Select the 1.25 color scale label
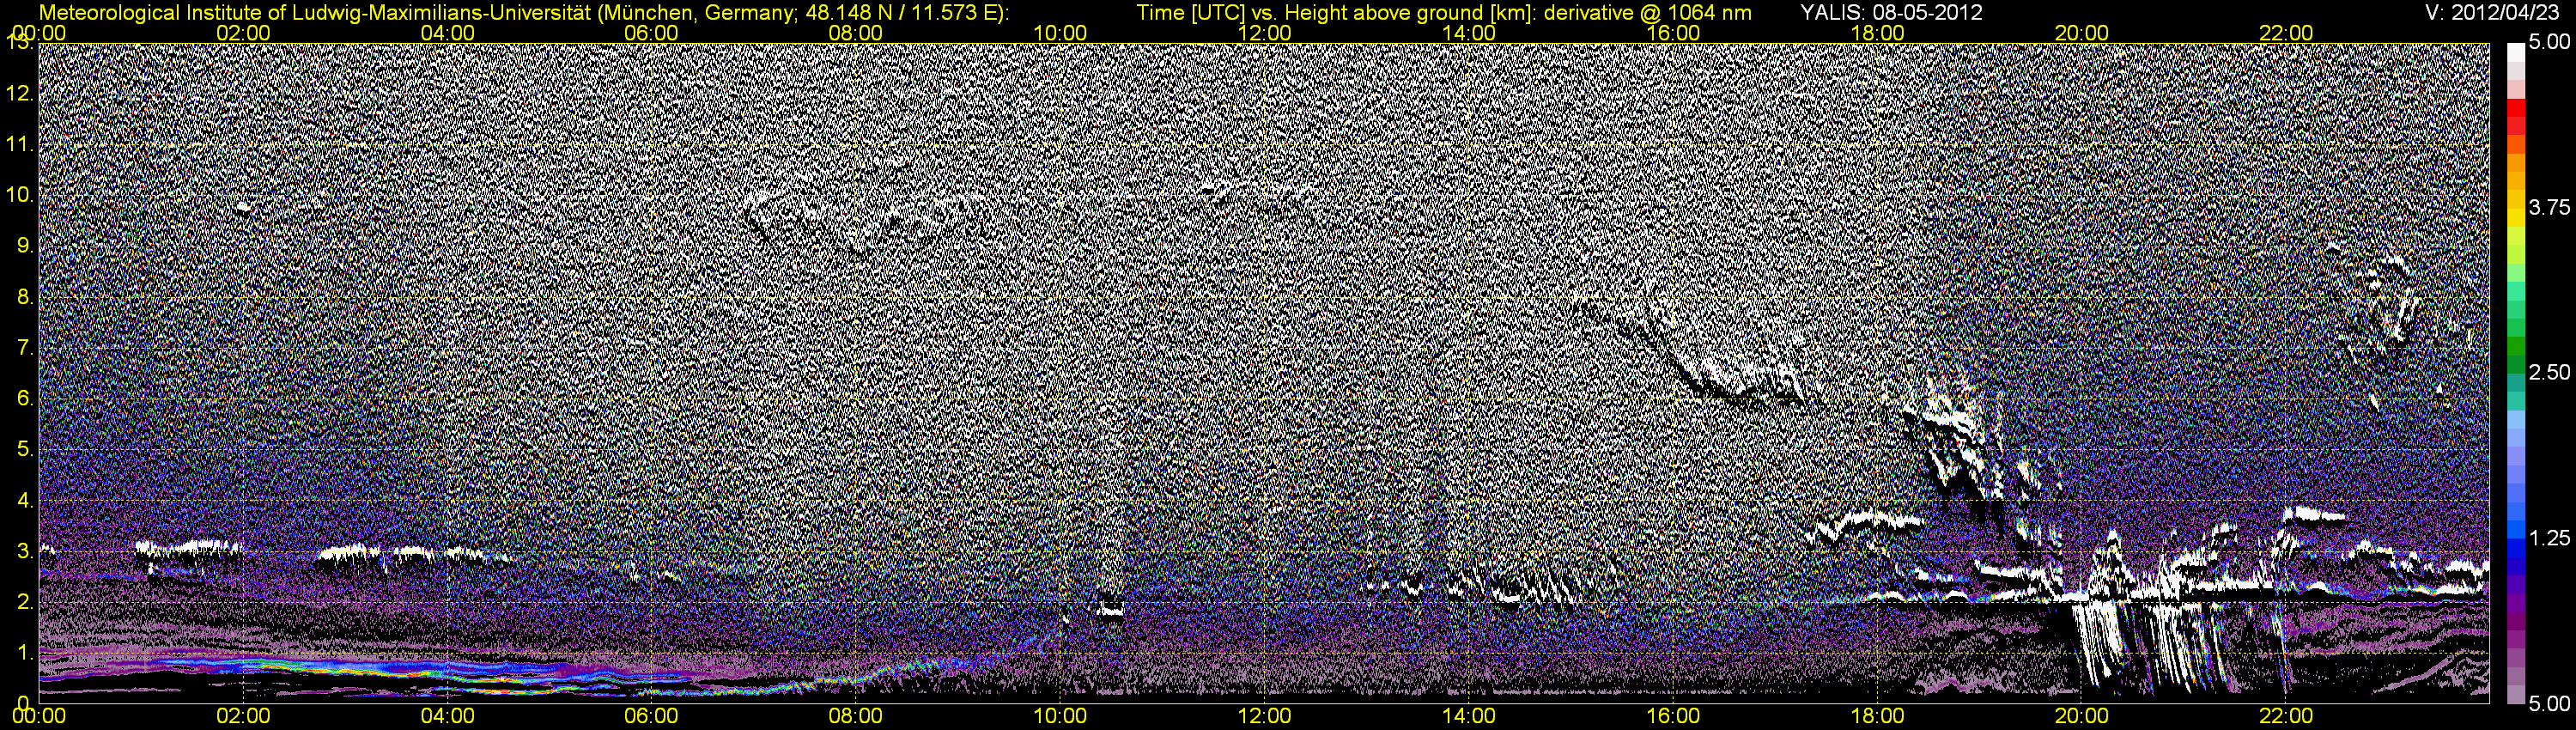The height and width of the screenshot is (730, 2576). tap(2549, 538)
